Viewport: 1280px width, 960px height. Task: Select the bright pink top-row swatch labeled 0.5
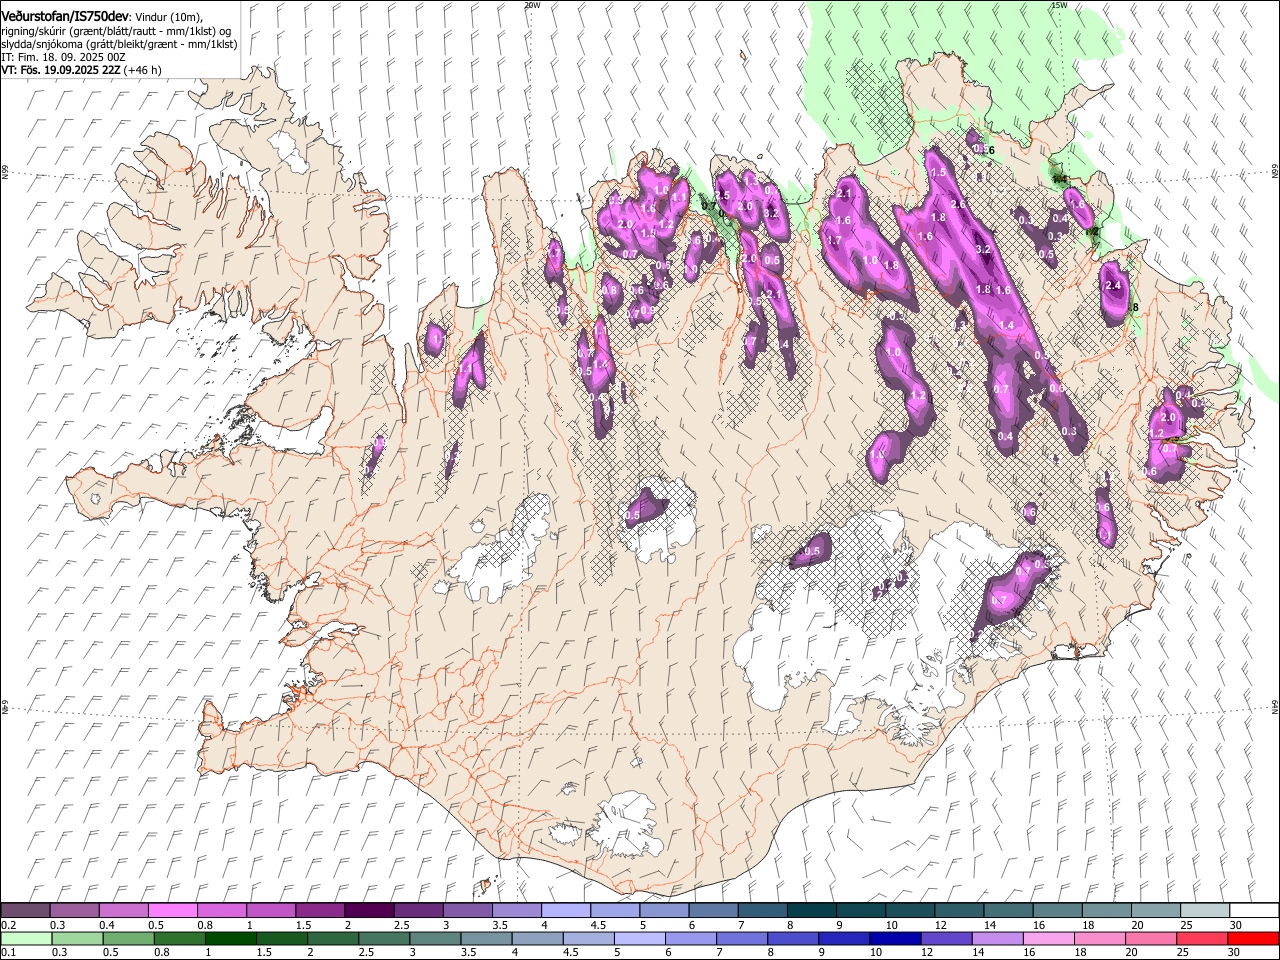(172, 911)
